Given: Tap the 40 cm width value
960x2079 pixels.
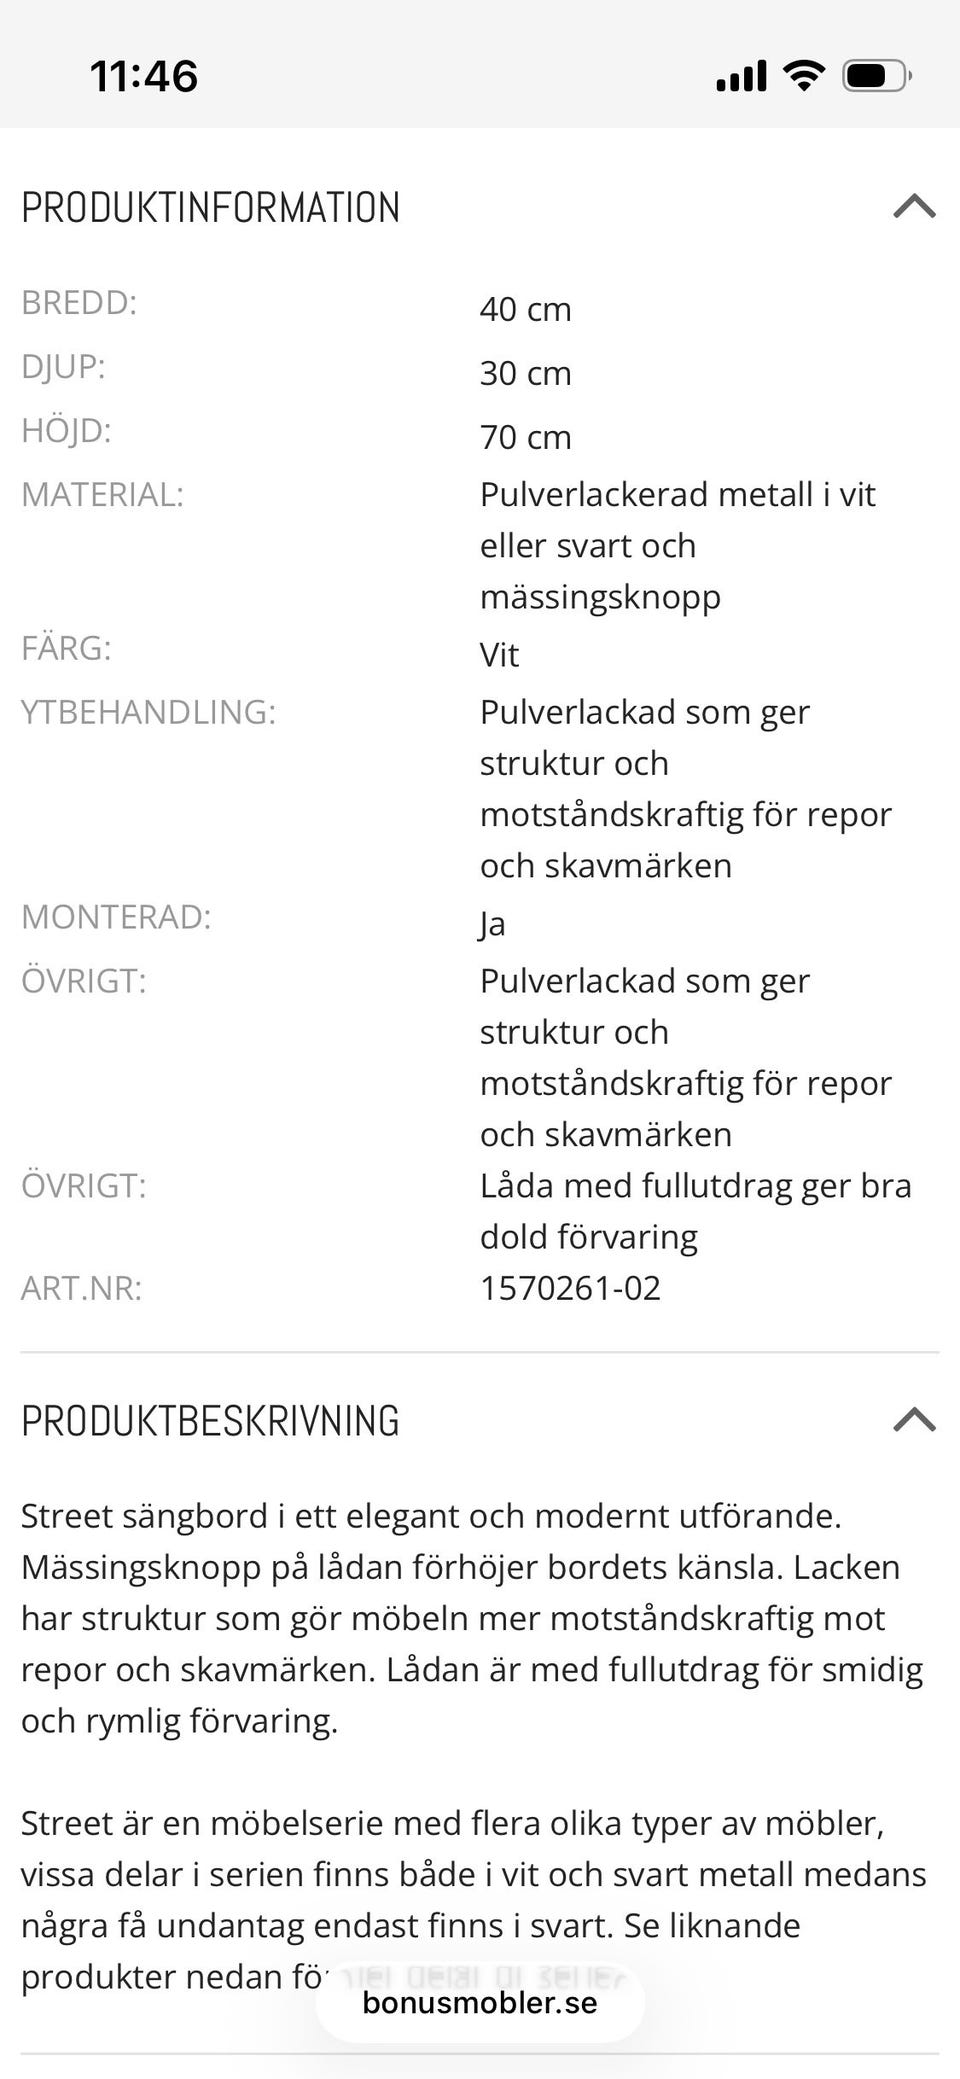Looking at the screenshot, I should [x=525, y=309].
